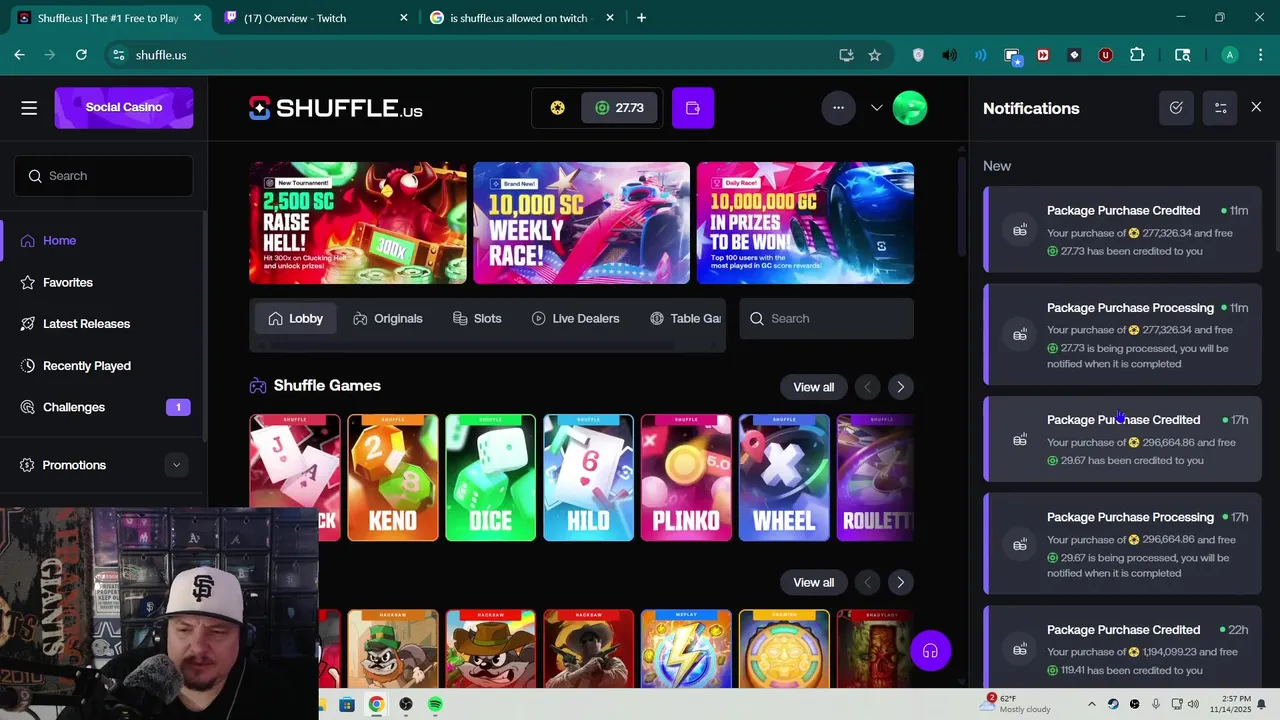1280x720 pixels.
Task: Open notification settings filter icon
Action: (x=1220, y=108)
